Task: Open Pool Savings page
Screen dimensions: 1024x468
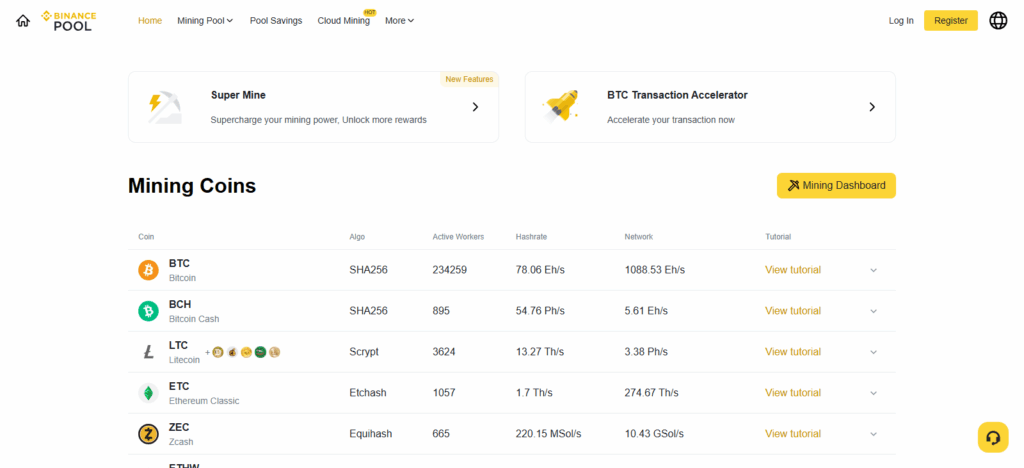Action: pyautogui.click(x=276, y=21)
